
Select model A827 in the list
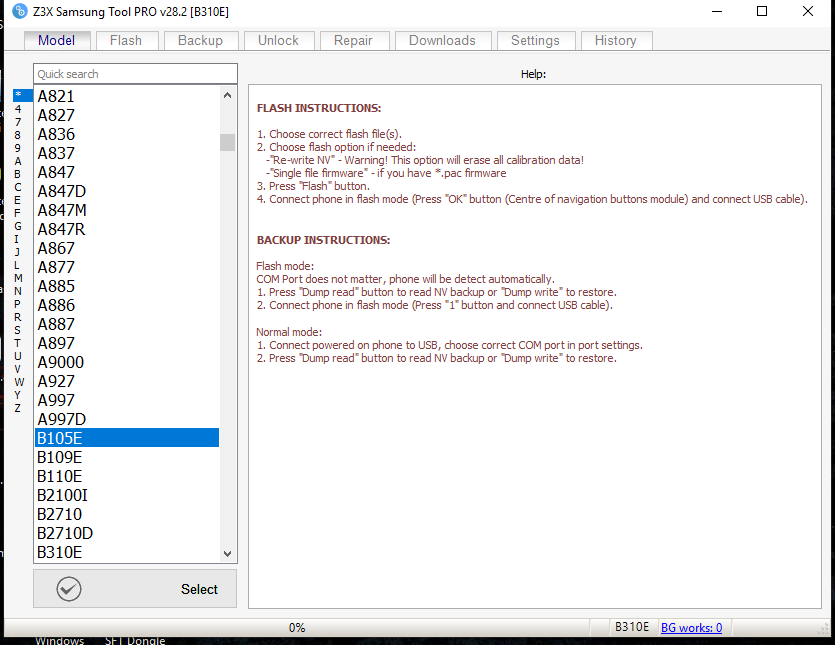127,115
